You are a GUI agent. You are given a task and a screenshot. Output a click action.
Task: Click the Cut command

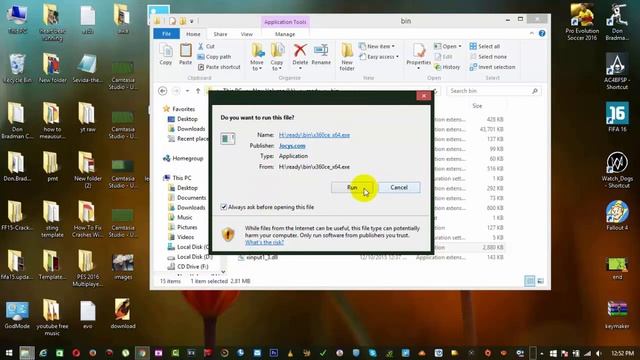[x=206, y=47]
